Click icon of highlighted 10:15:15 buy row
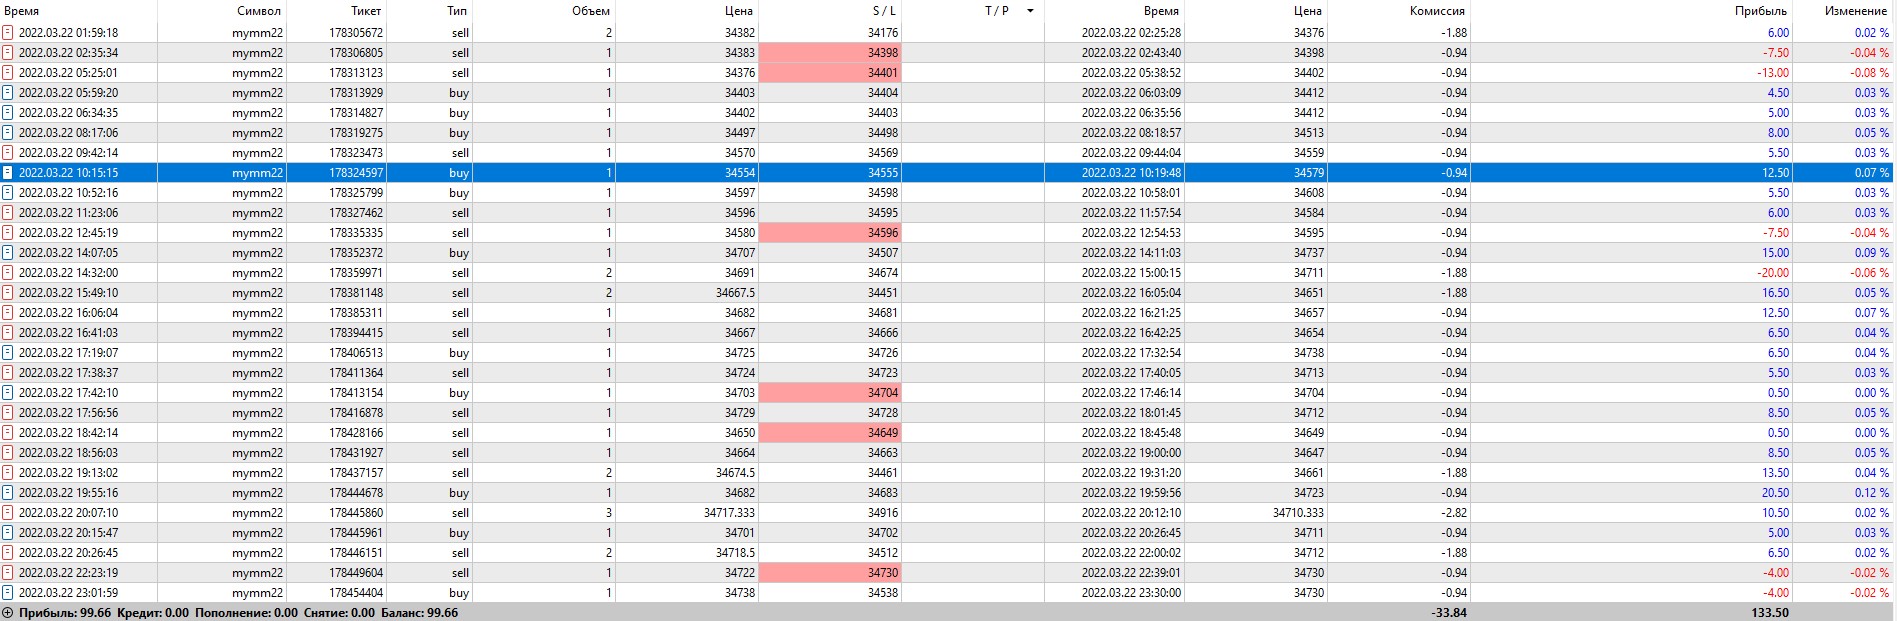The width and height of the screenshot is (1897, 621). (8, 173)
